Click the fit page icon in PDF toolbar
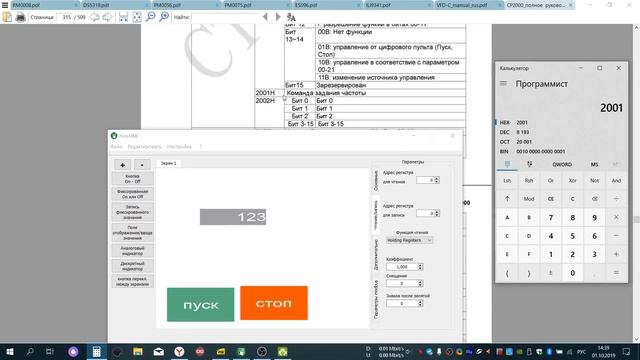640x360 pixels. tap(137, 17)
